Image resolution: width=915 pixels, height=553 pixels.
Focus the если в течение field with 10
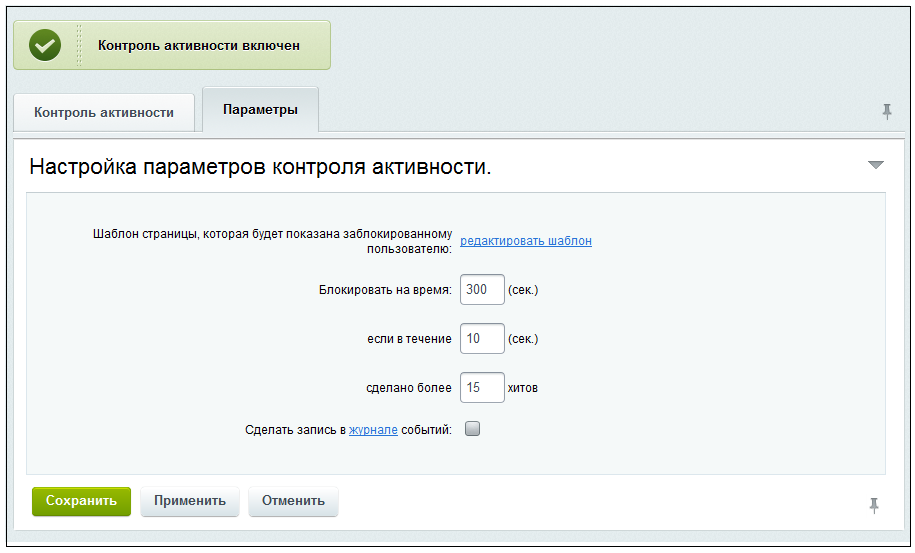(x=482, y=338)
